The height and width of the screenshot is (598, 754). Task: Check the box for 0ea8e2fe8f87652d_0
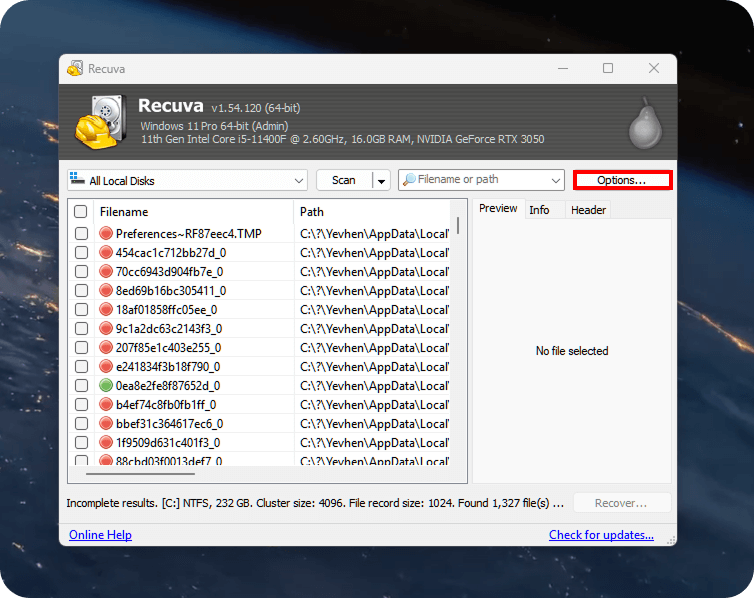pos(82,386)
